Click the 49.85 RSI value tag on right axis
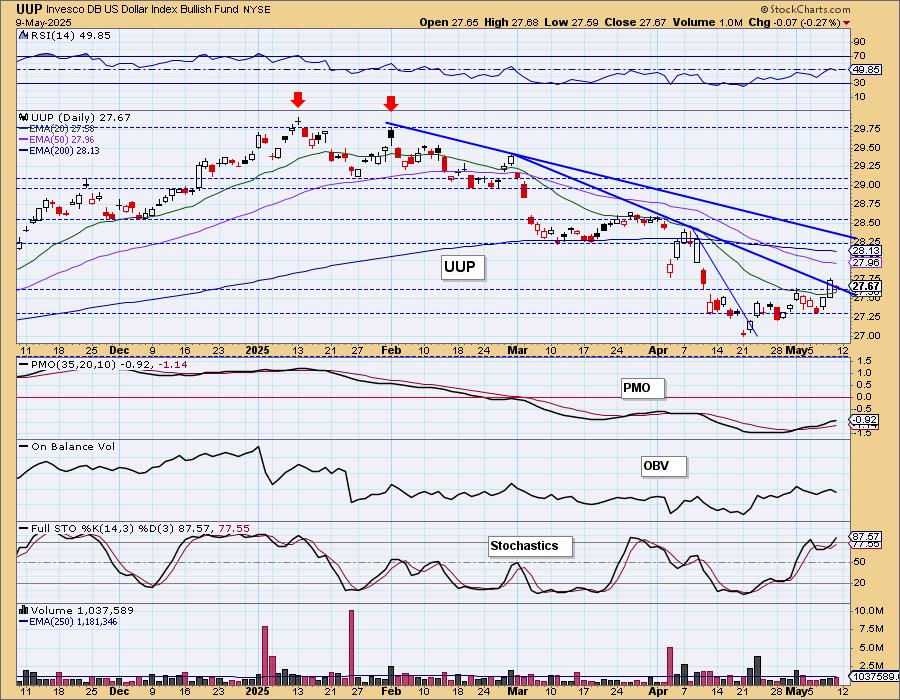Screen dimensions: 900x700 click(866, 69)
